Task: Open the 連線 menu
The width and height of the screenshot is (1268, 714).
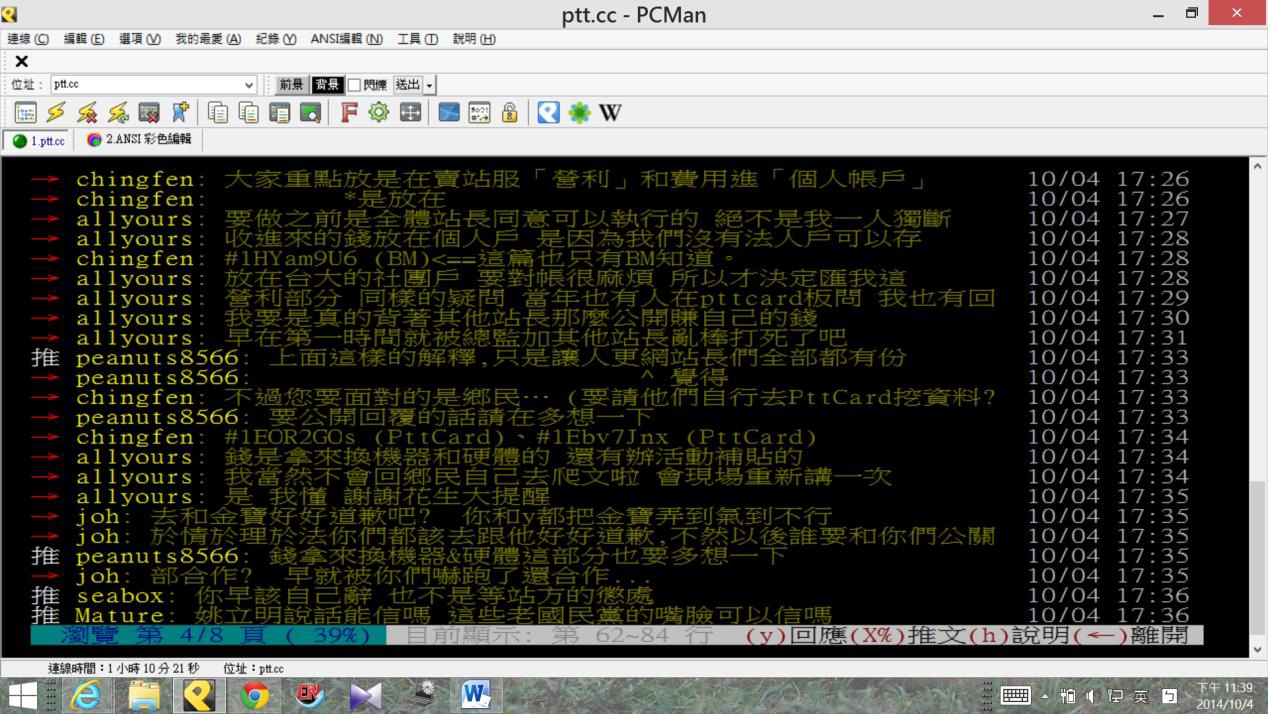Action: point(28,39)
